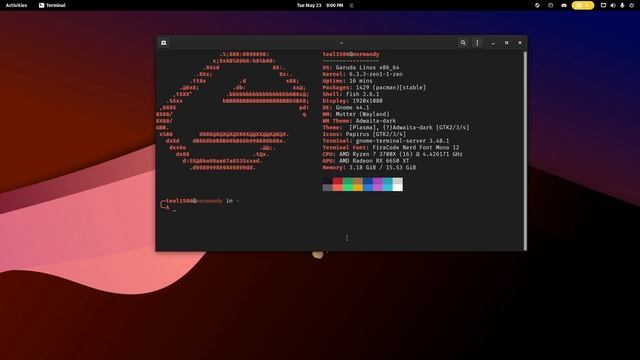Screen dimensions: 640x360
Task: Click the 'Icons: Papirus [GTK2/3/4]' line
Action: click(x=364, y=134)
